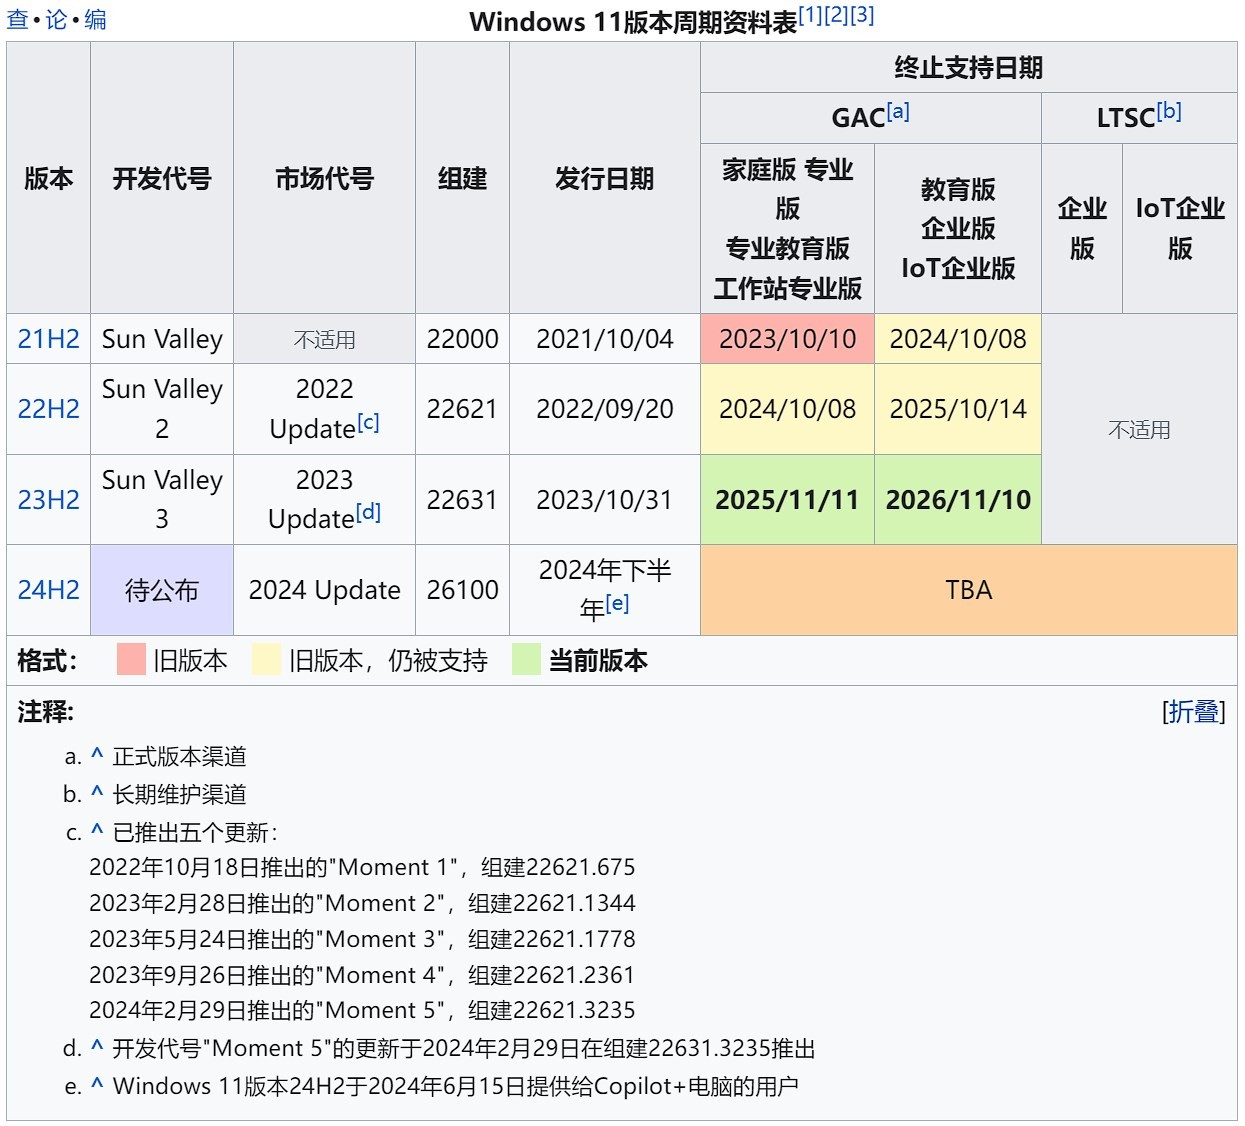1245x1126 pixels.
Task: Click the 22H2 row's 2024/10/08 end date cell
Action: point(787,409)
